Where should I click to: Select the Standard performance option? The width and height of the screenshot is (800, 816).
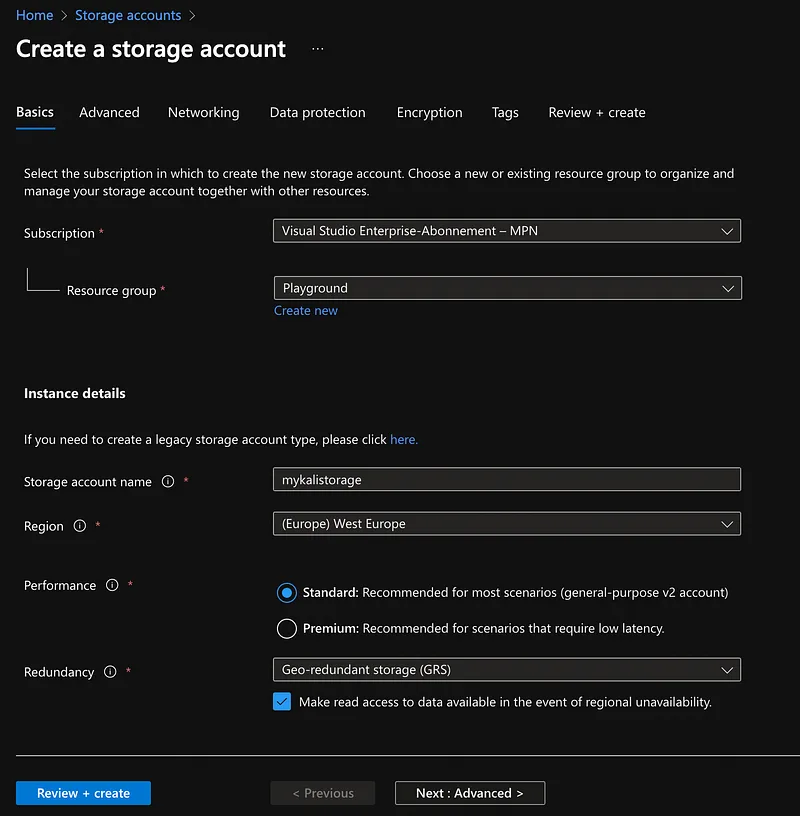286,592
